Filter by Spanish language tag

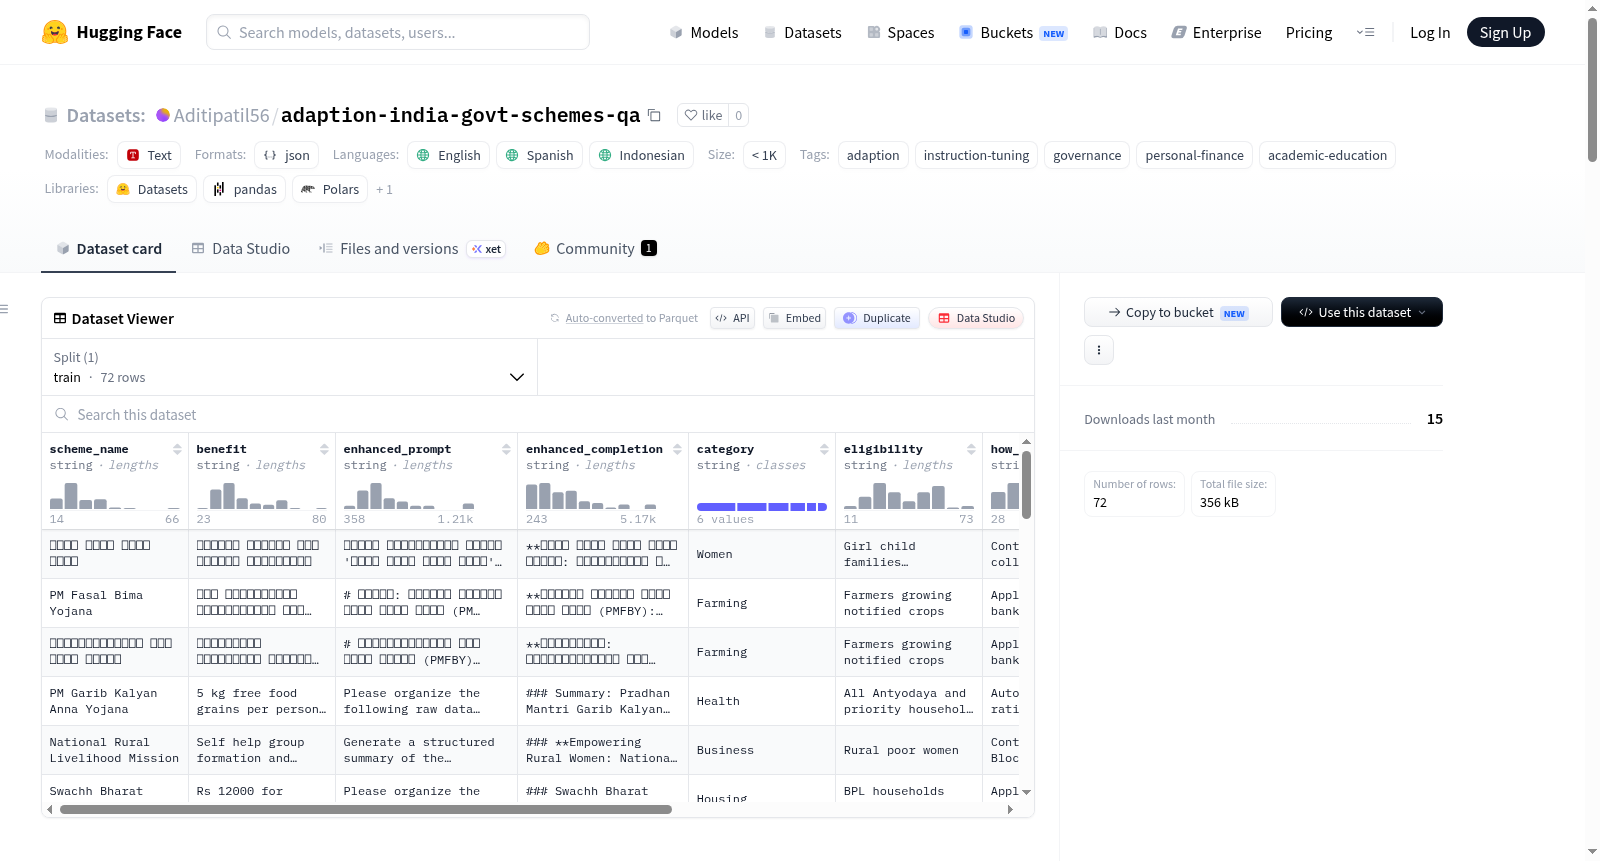[x=539, y=155]
